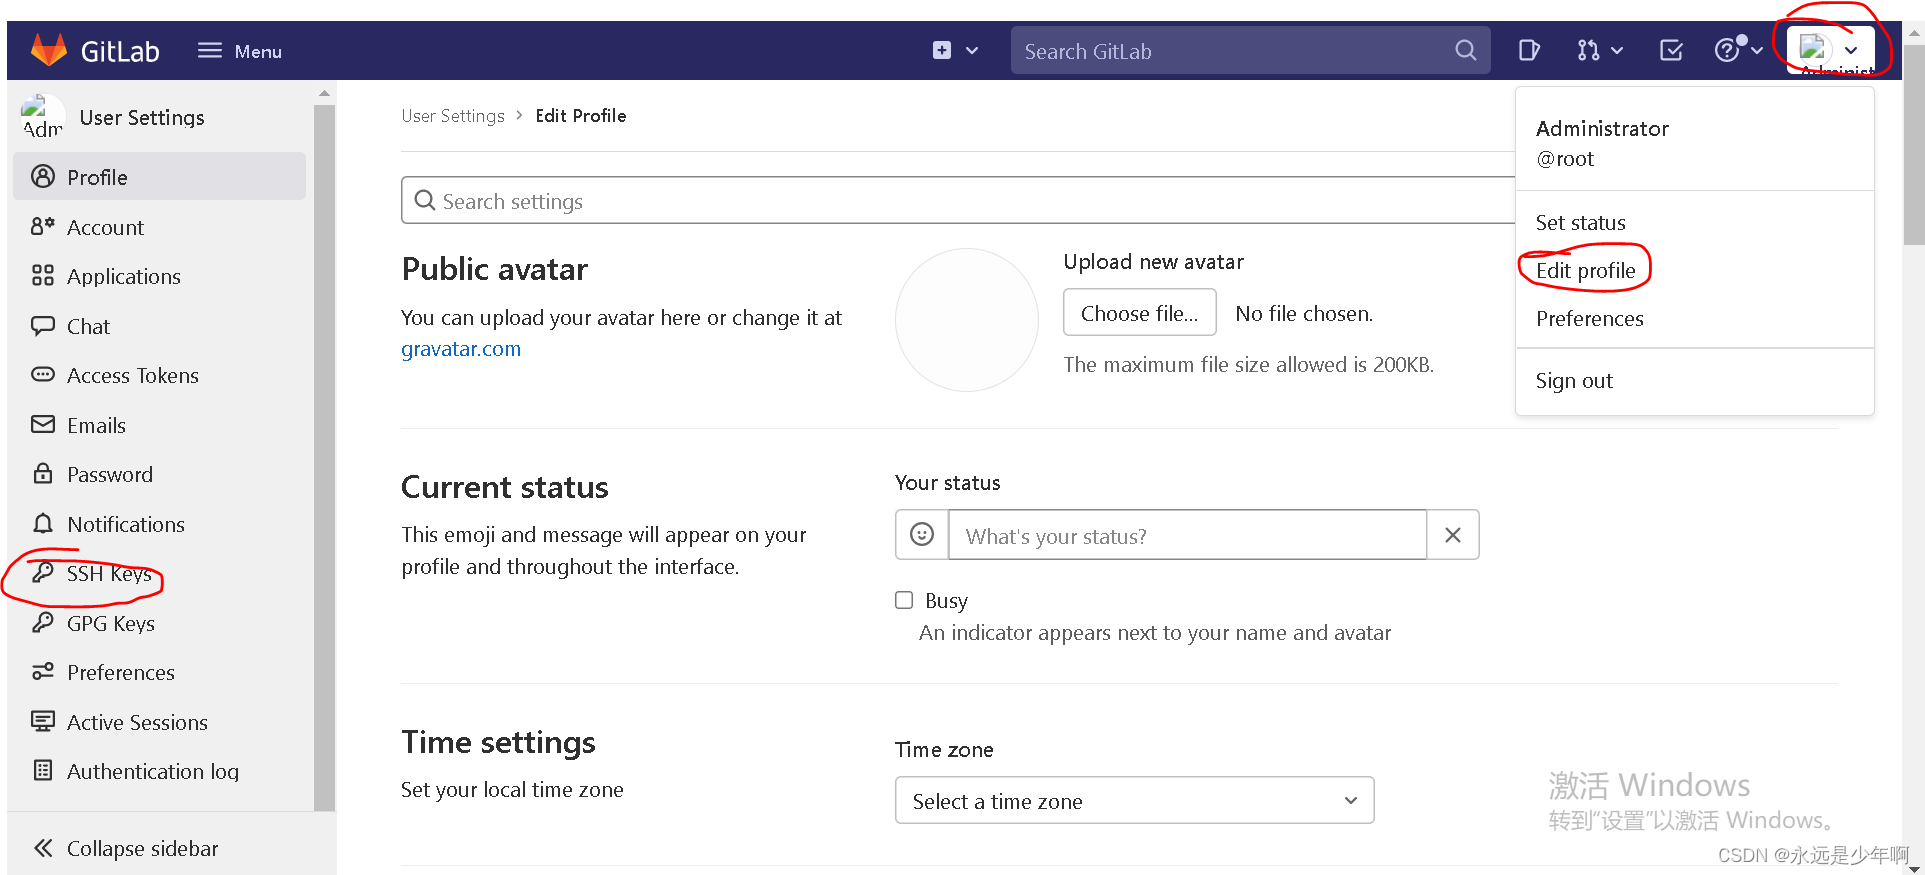Image resolution: width=1925 pixels, height=875 pixels.
Task: Clear the status message with X
Action: tap(1452, 535)
